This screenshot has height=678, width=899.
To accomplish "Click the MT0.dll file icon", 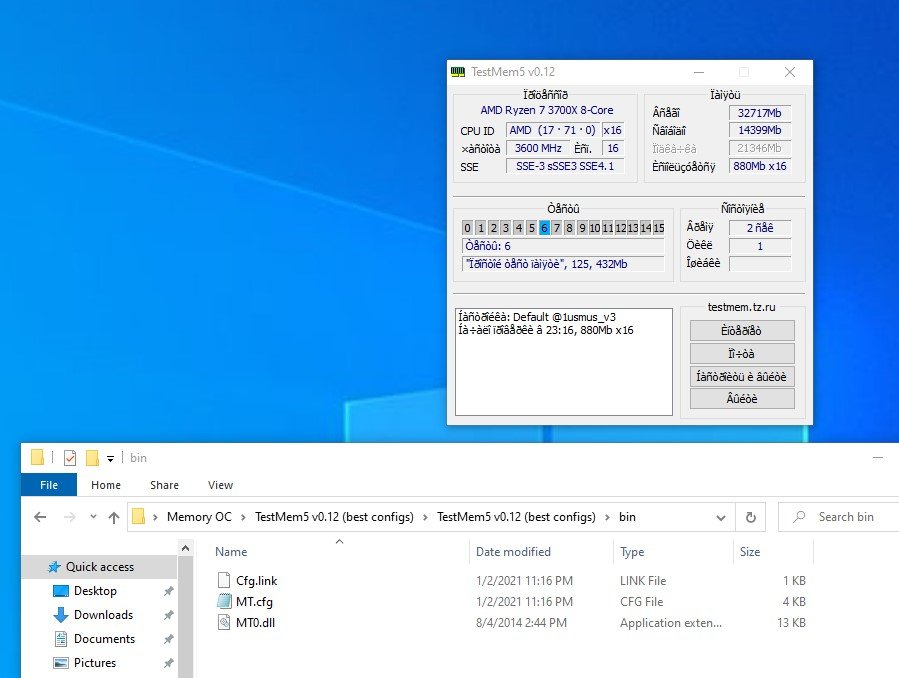I will (224, 622).
